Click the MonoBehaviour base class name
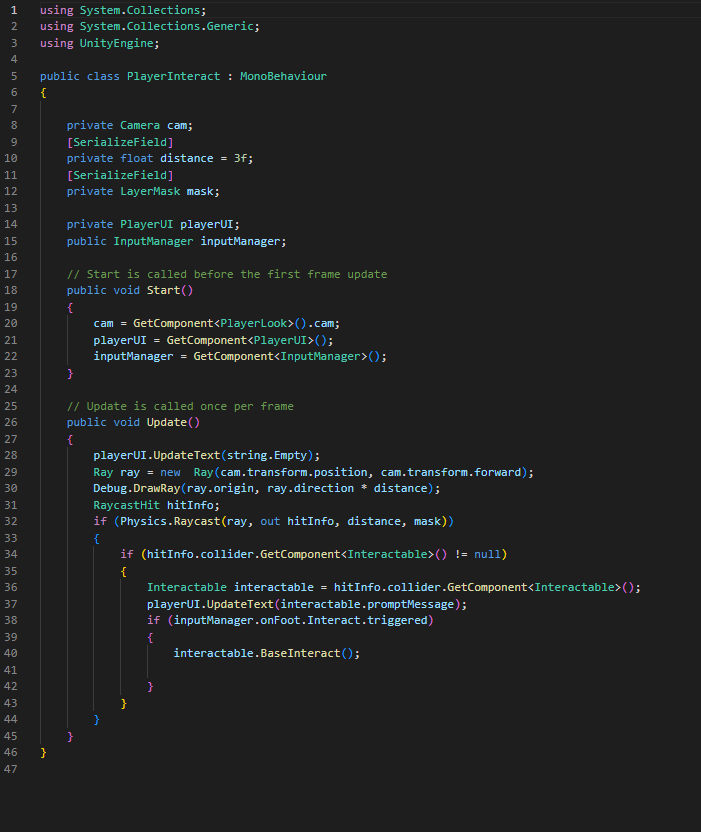Image resolution: width=701 pixels, height=832 pixels. [283, 76]
